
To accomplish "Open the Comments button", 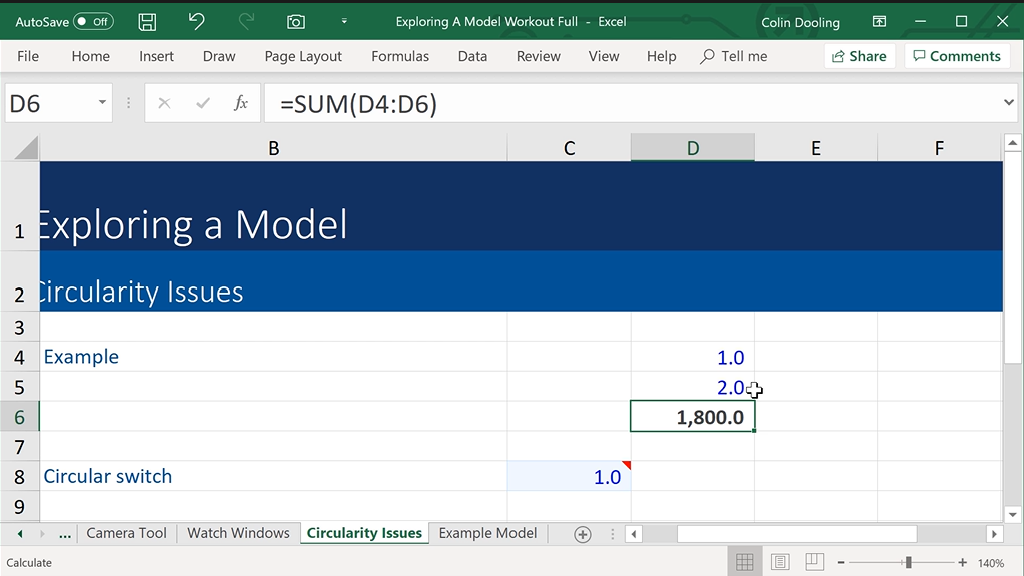I will point(956,56).
